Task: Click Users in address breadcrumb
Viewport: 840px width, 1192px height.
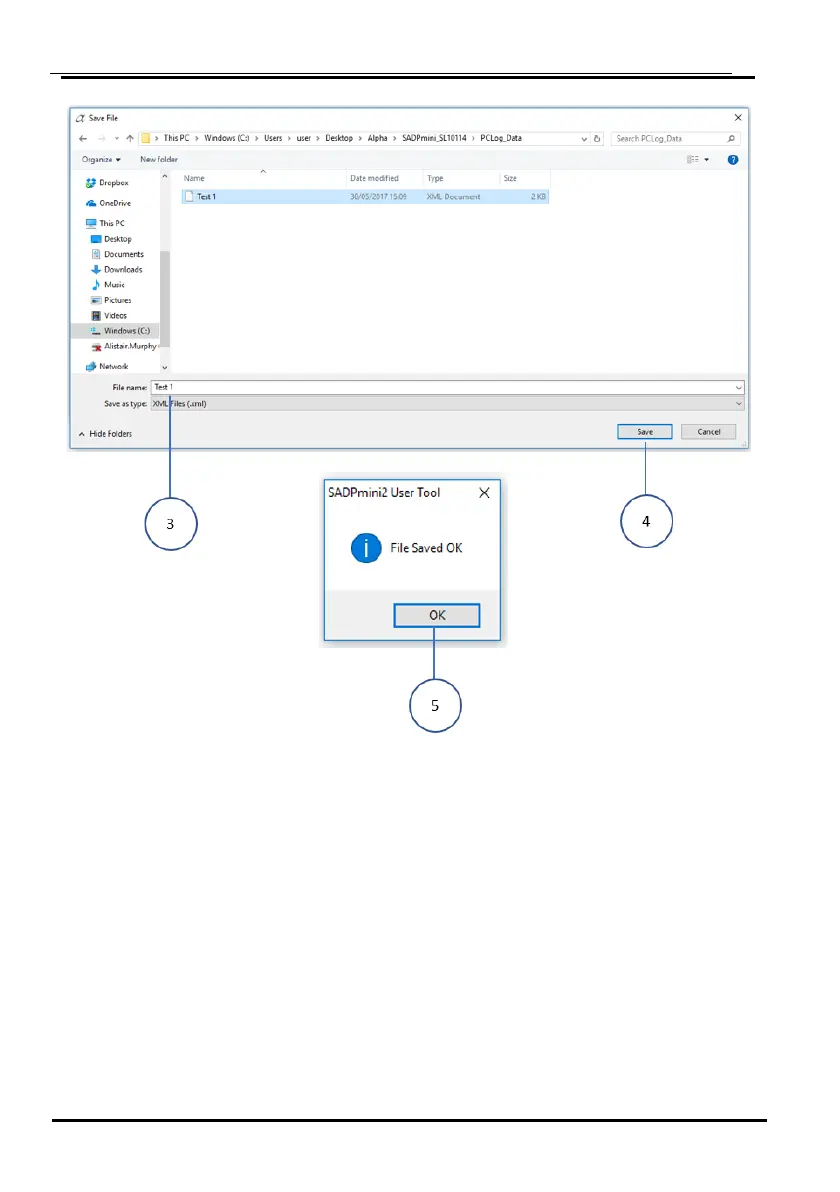Action: (273, 138)
